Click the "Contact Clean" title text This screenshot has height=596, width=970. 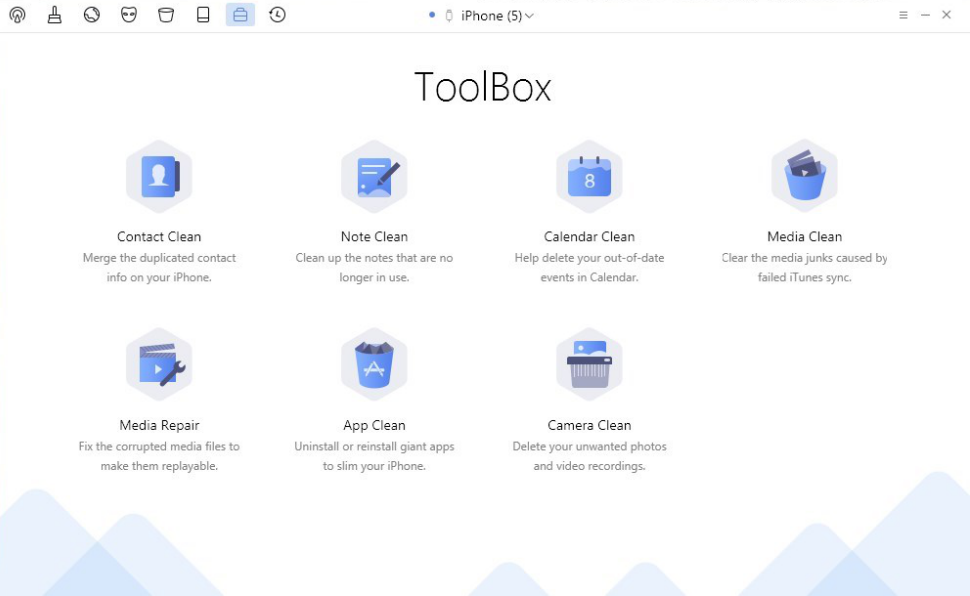[x=159, y=236]
